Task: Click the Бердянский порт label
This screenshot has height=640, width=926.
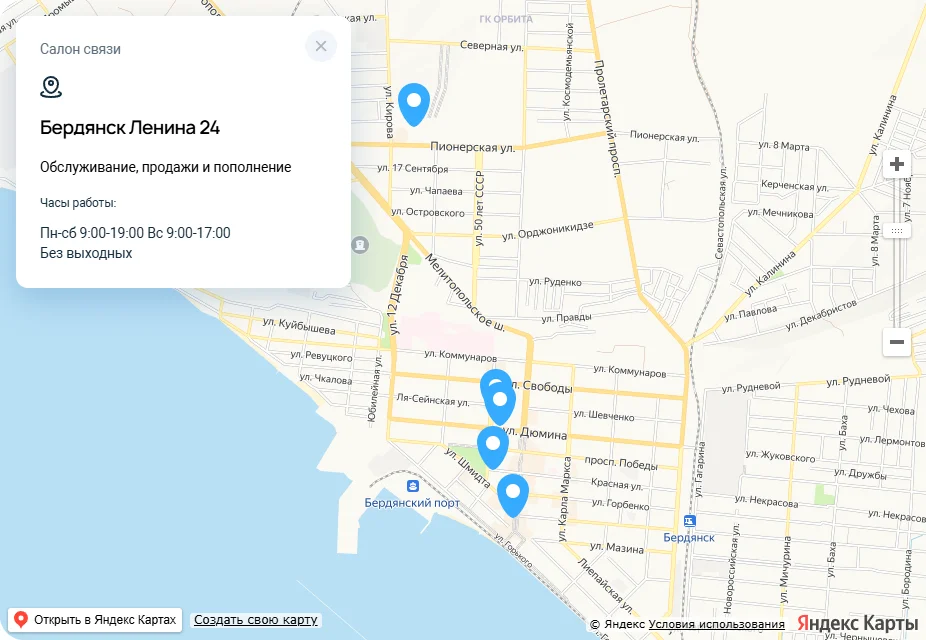Action: 412,503
